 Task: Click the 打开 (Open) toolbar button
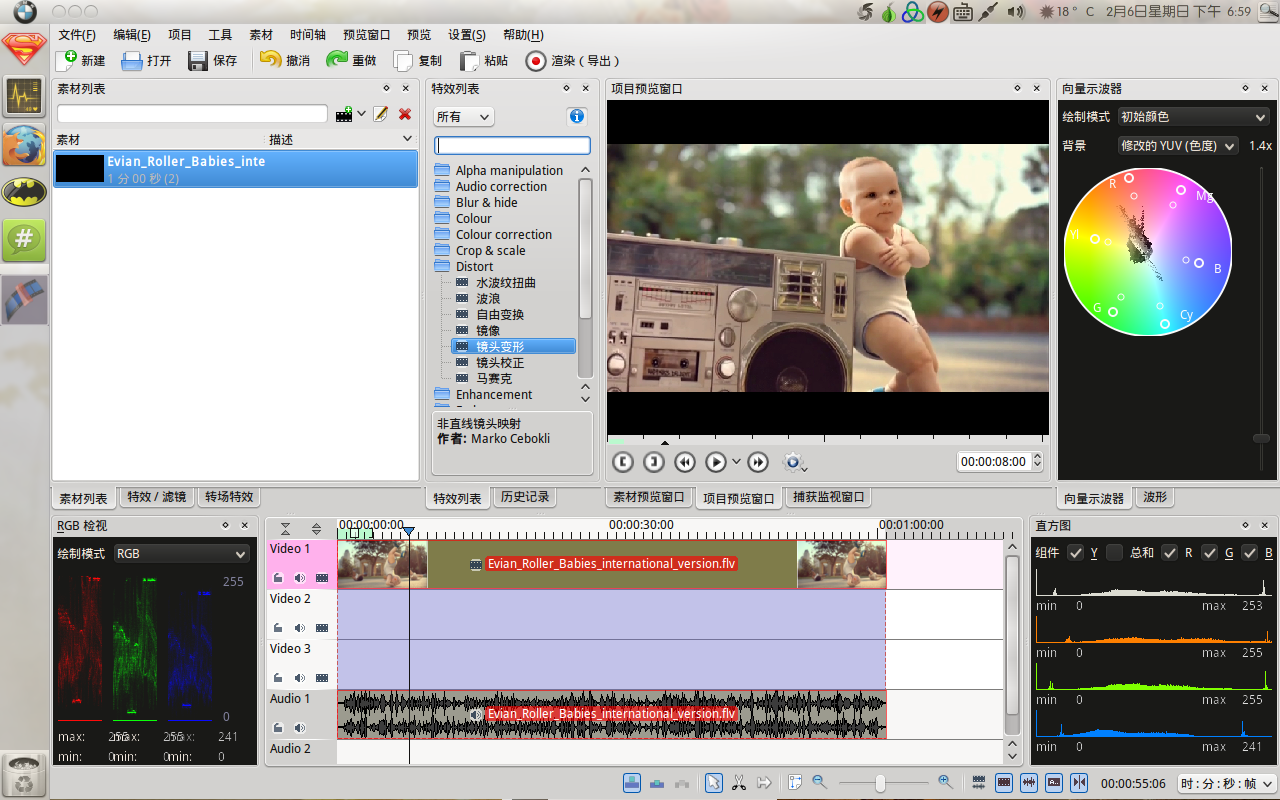tap(146, 60)
